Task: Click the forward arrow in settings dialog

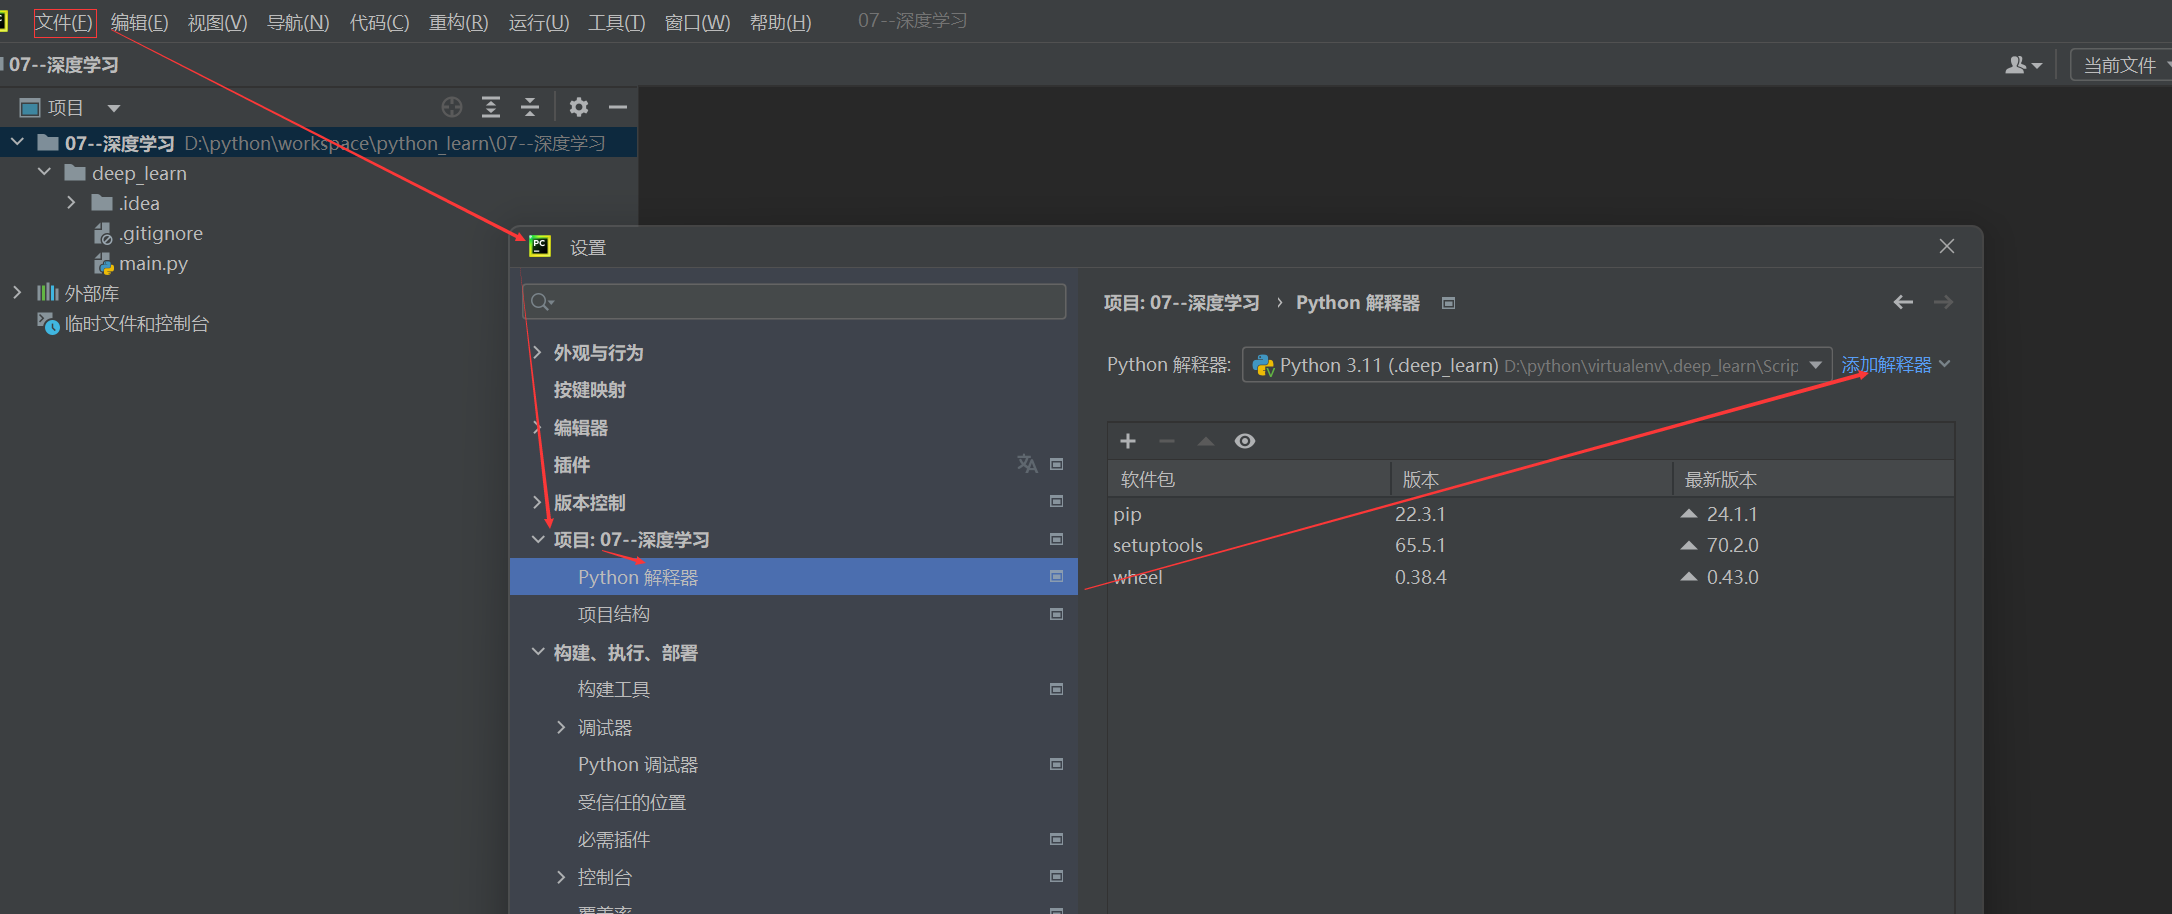Action: point(1943,302)
